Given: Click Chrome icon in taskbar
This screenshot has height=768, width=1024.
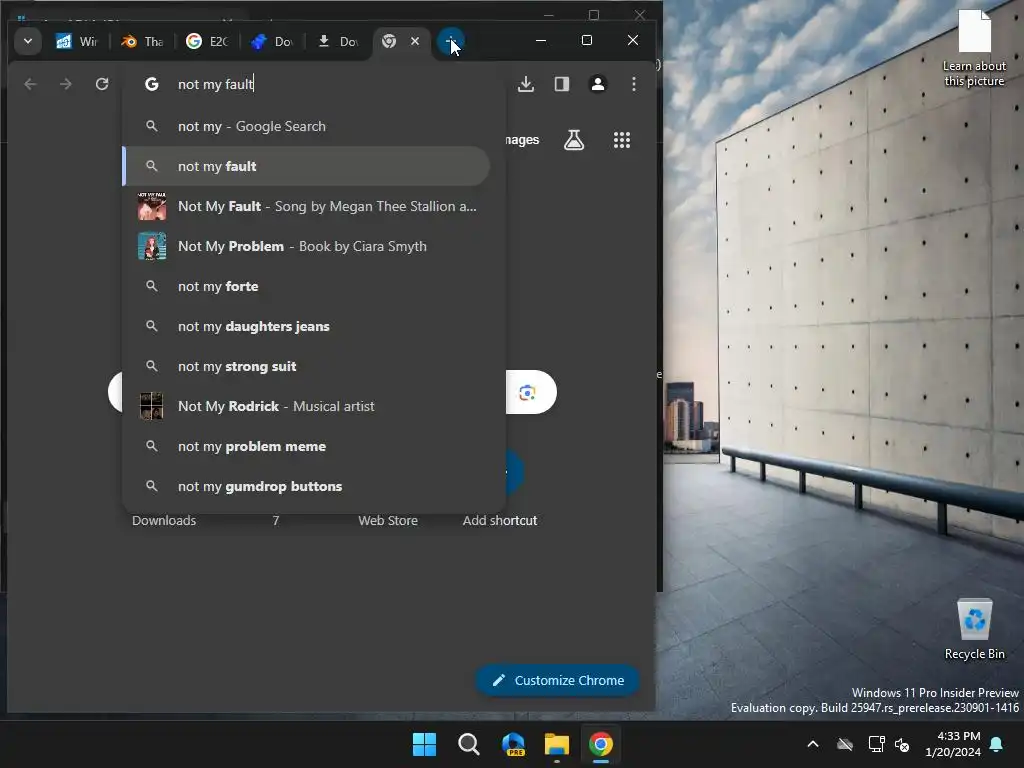Looking at the screenshot, I should [601, 744].
